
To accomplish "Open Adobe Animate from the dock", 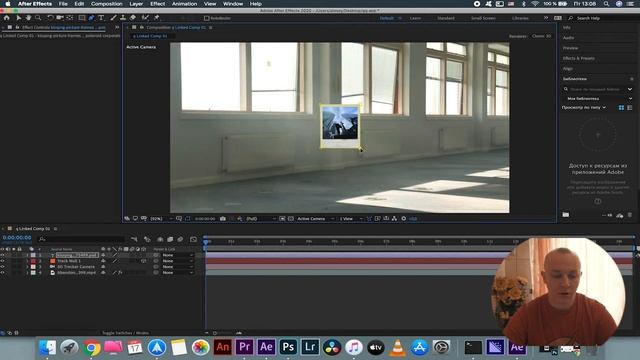I will 222,347.
